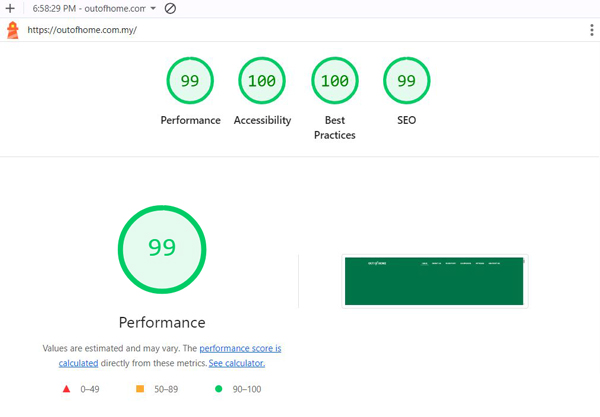
Task: Click the '0–49' legend text
Action: pyautogui.click(x=90, y=389)
